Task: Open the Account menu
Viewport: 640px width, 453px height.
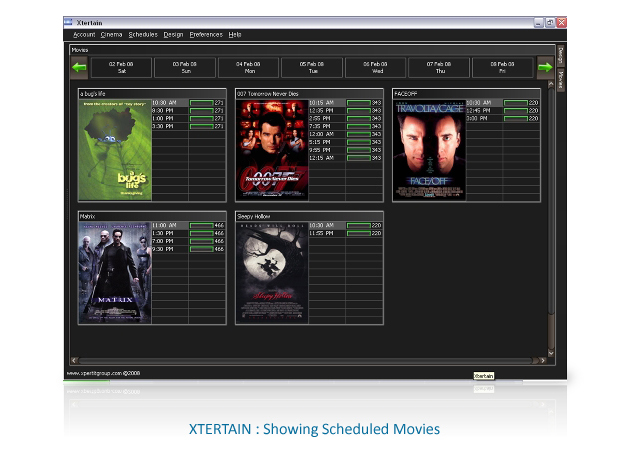Action: tap(84, 35)
